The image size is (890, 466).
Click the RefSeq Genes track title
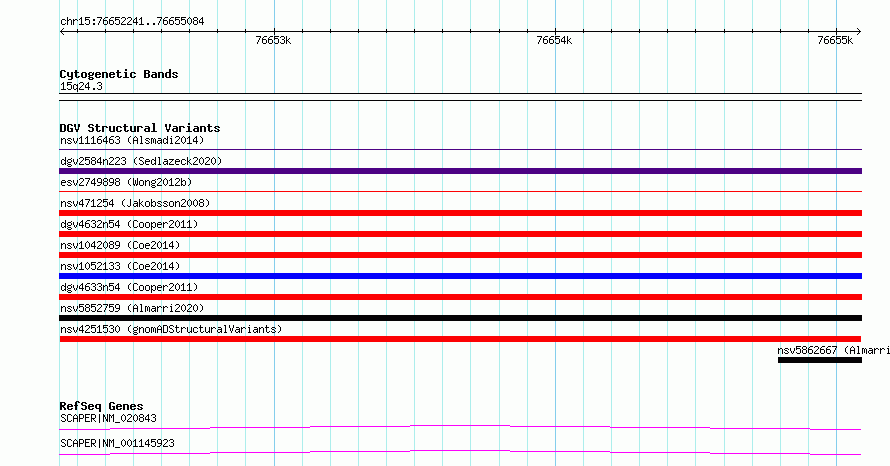(101, 406)
